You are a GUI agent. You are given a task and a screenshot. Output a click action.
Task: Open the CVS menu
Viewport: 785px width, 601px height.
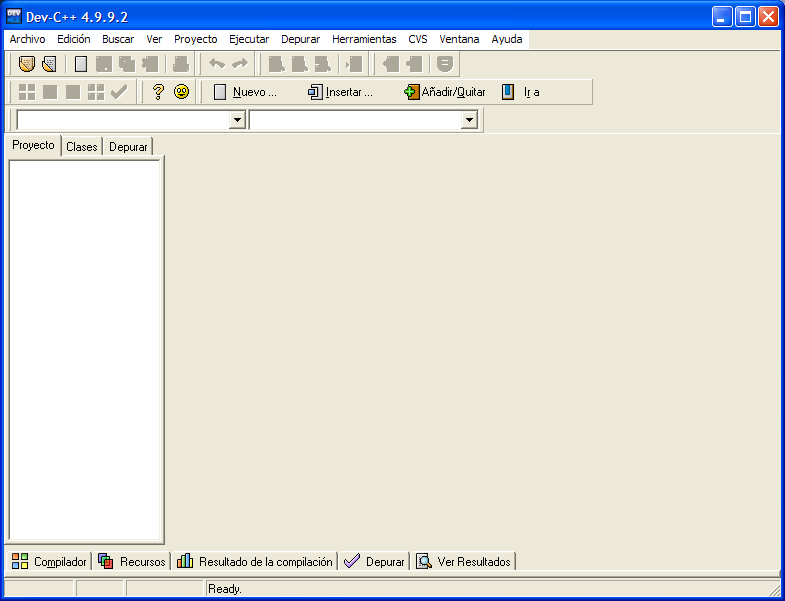pyautogui.click(x=418, y=39)
